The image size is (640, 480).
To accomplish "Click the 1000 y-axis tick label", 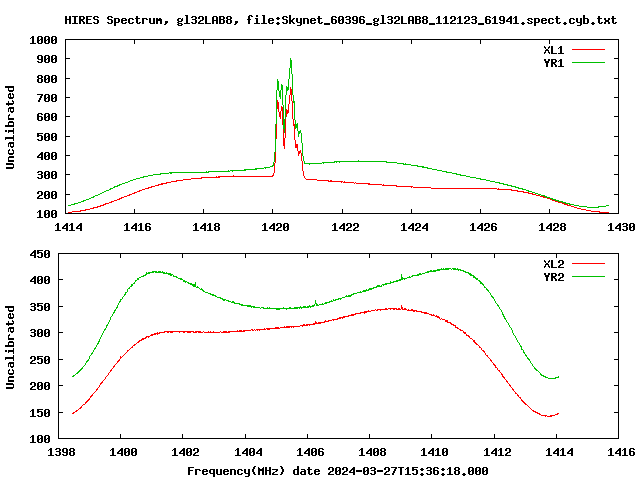I will (x=43, y=40).
